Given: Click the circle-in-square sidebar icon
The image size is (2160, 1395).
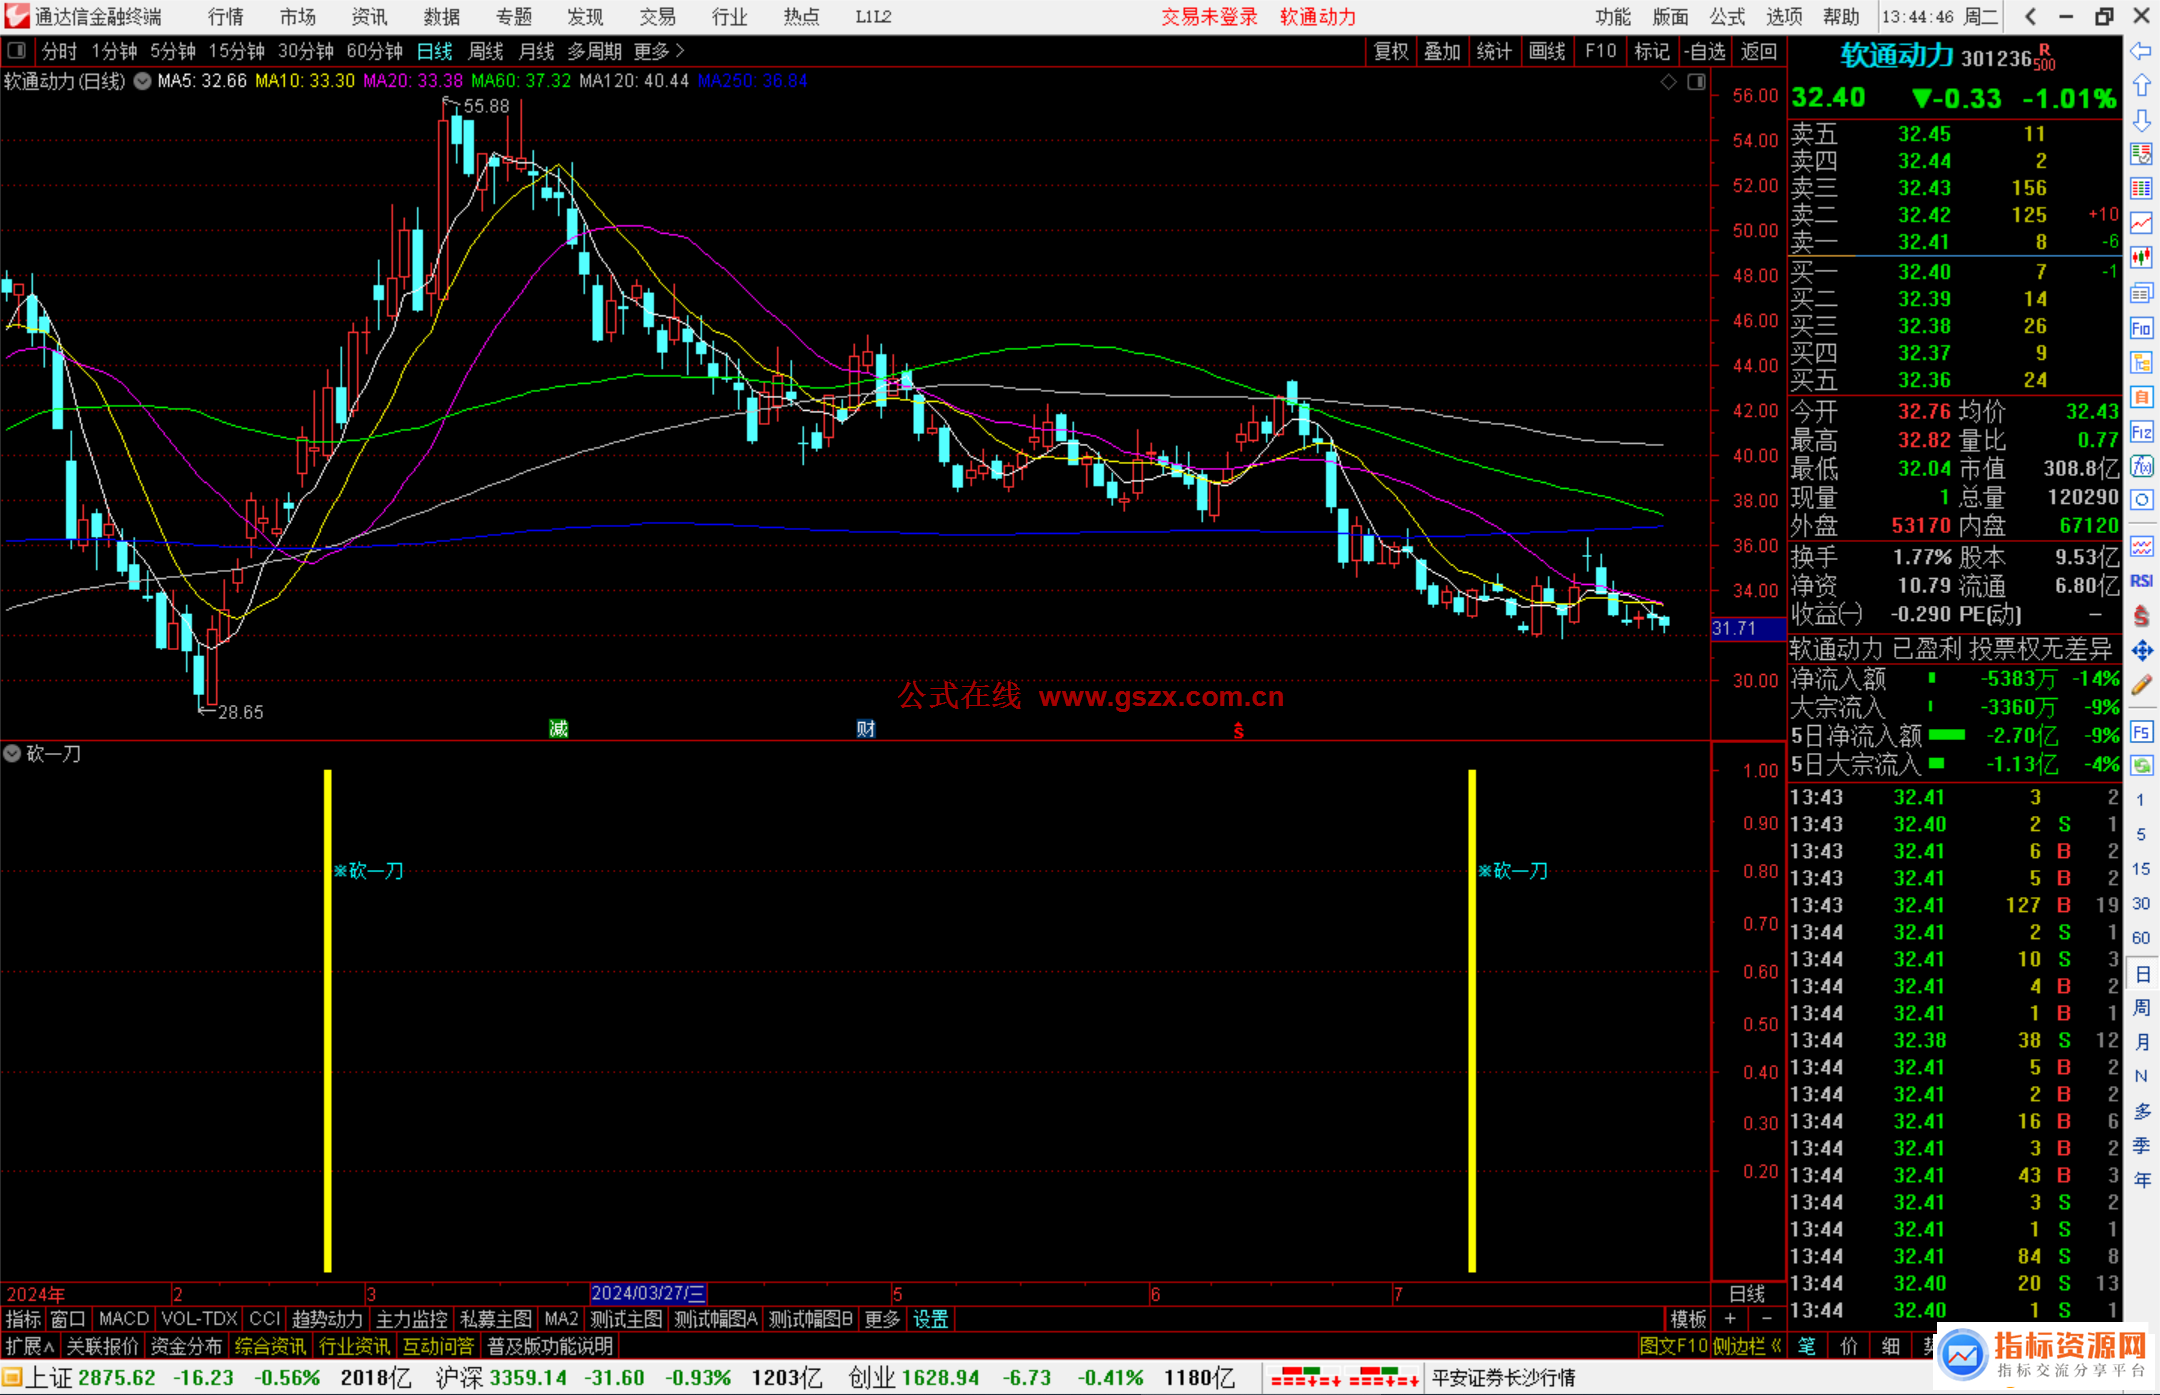Looking at the screenshot, I should pyautogui.click(x=2141, y=500).
